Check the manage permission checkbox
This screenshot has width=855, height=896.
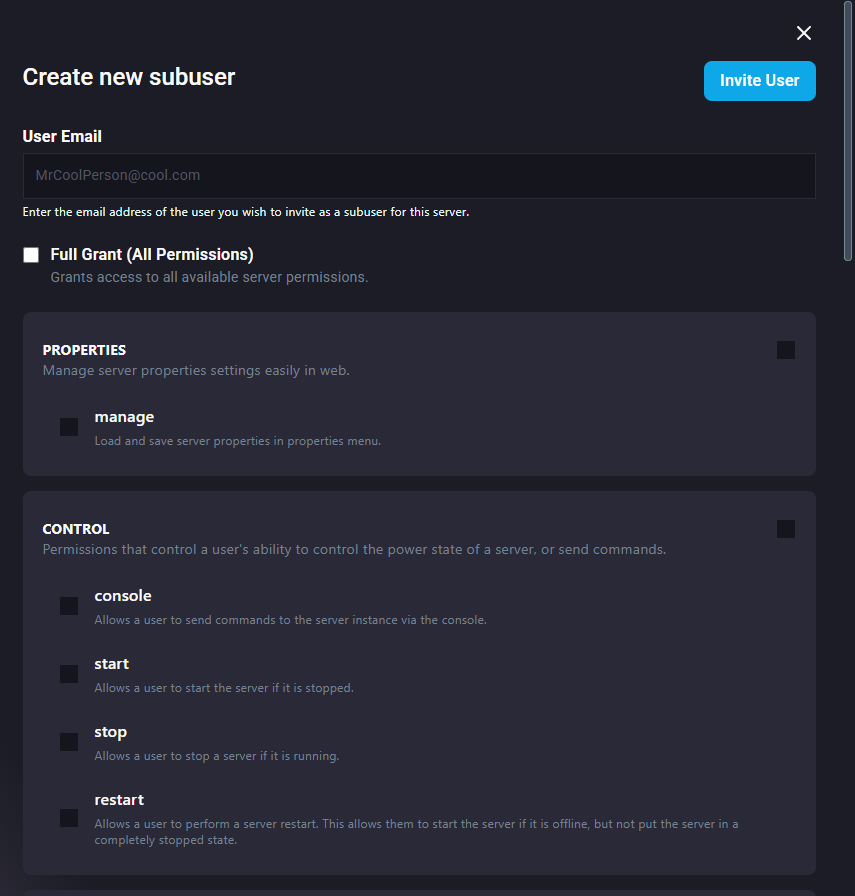pyautogui.click(x=69, y=427)
